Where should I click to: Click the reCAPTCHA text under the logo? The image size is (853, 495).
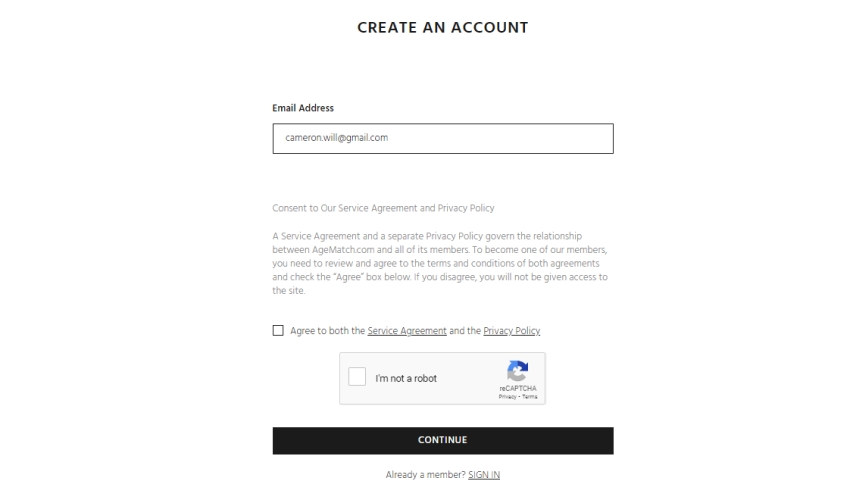518,388
